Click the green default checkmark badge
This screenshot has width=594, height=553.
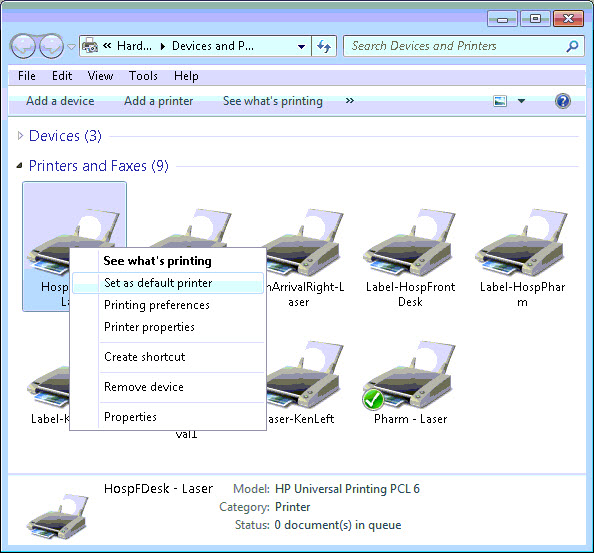(373, 400)
